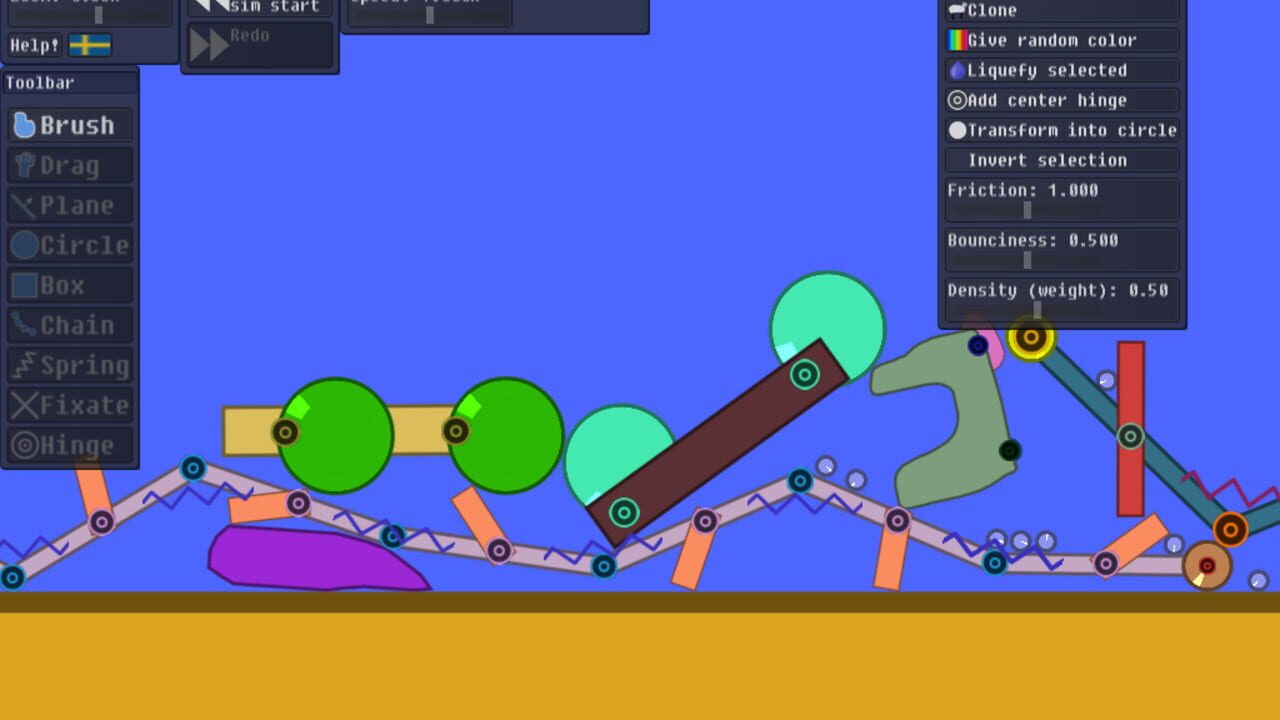Open the Help! button
Viewport: 1280px width, 720px height.
click(35, 45)
